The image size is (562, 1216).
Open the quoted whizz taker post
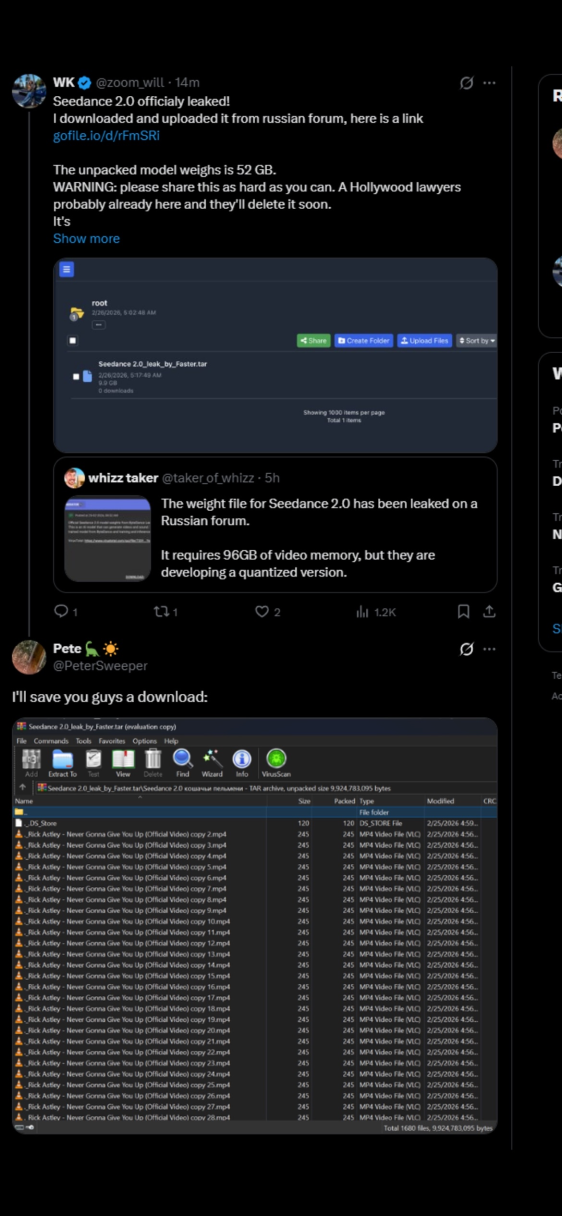[x=275, y=525]
